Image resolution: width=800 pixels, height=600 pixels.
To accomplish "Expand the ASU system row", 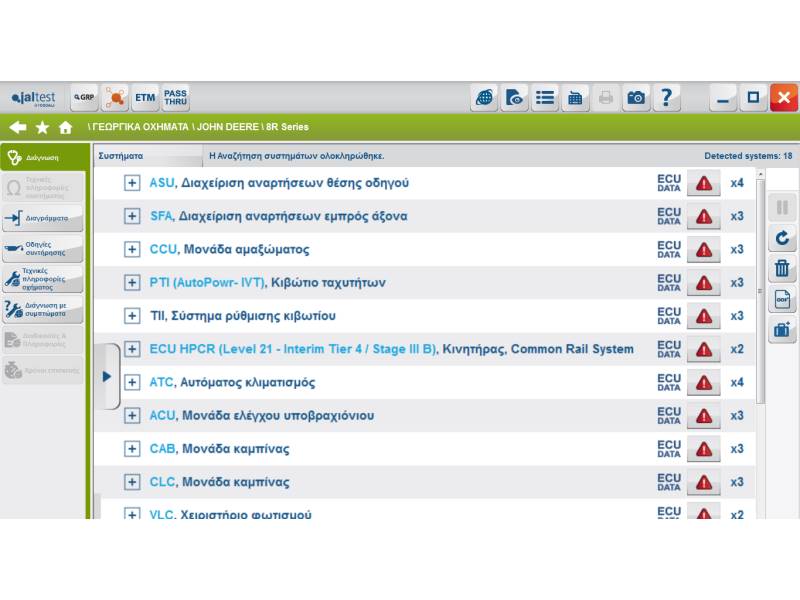I will [x=132, y=183].
